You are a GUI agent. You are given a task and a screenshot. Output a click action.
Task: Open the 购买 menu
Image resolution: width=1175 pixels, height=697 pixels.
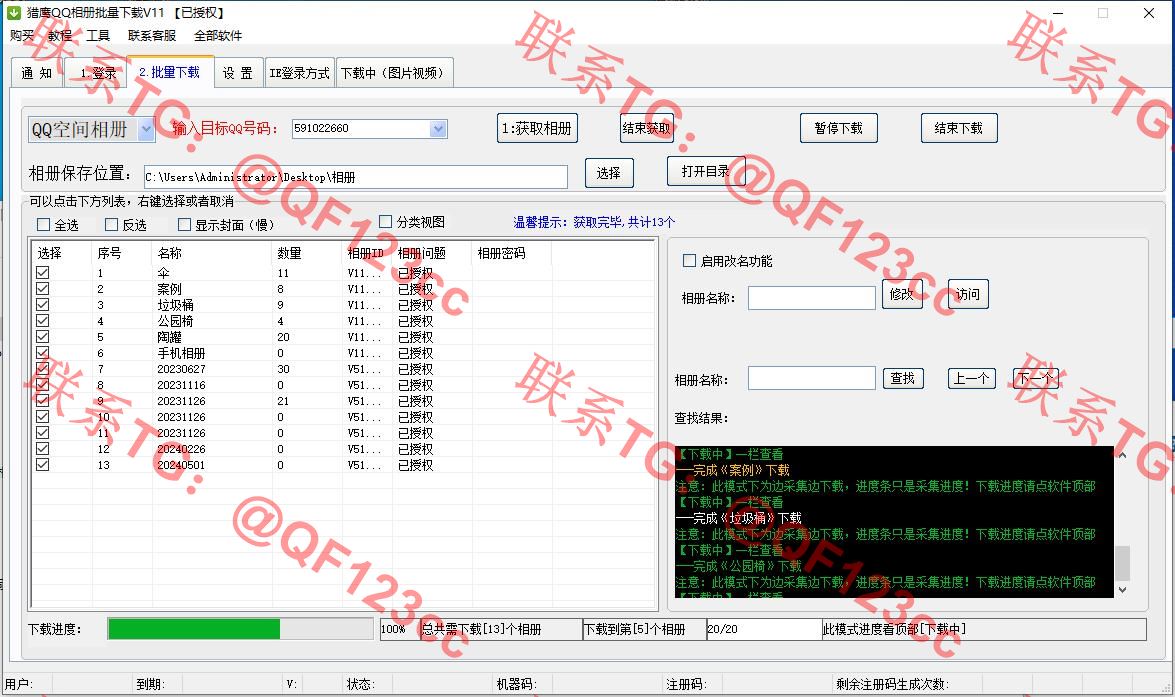[22, 35]
